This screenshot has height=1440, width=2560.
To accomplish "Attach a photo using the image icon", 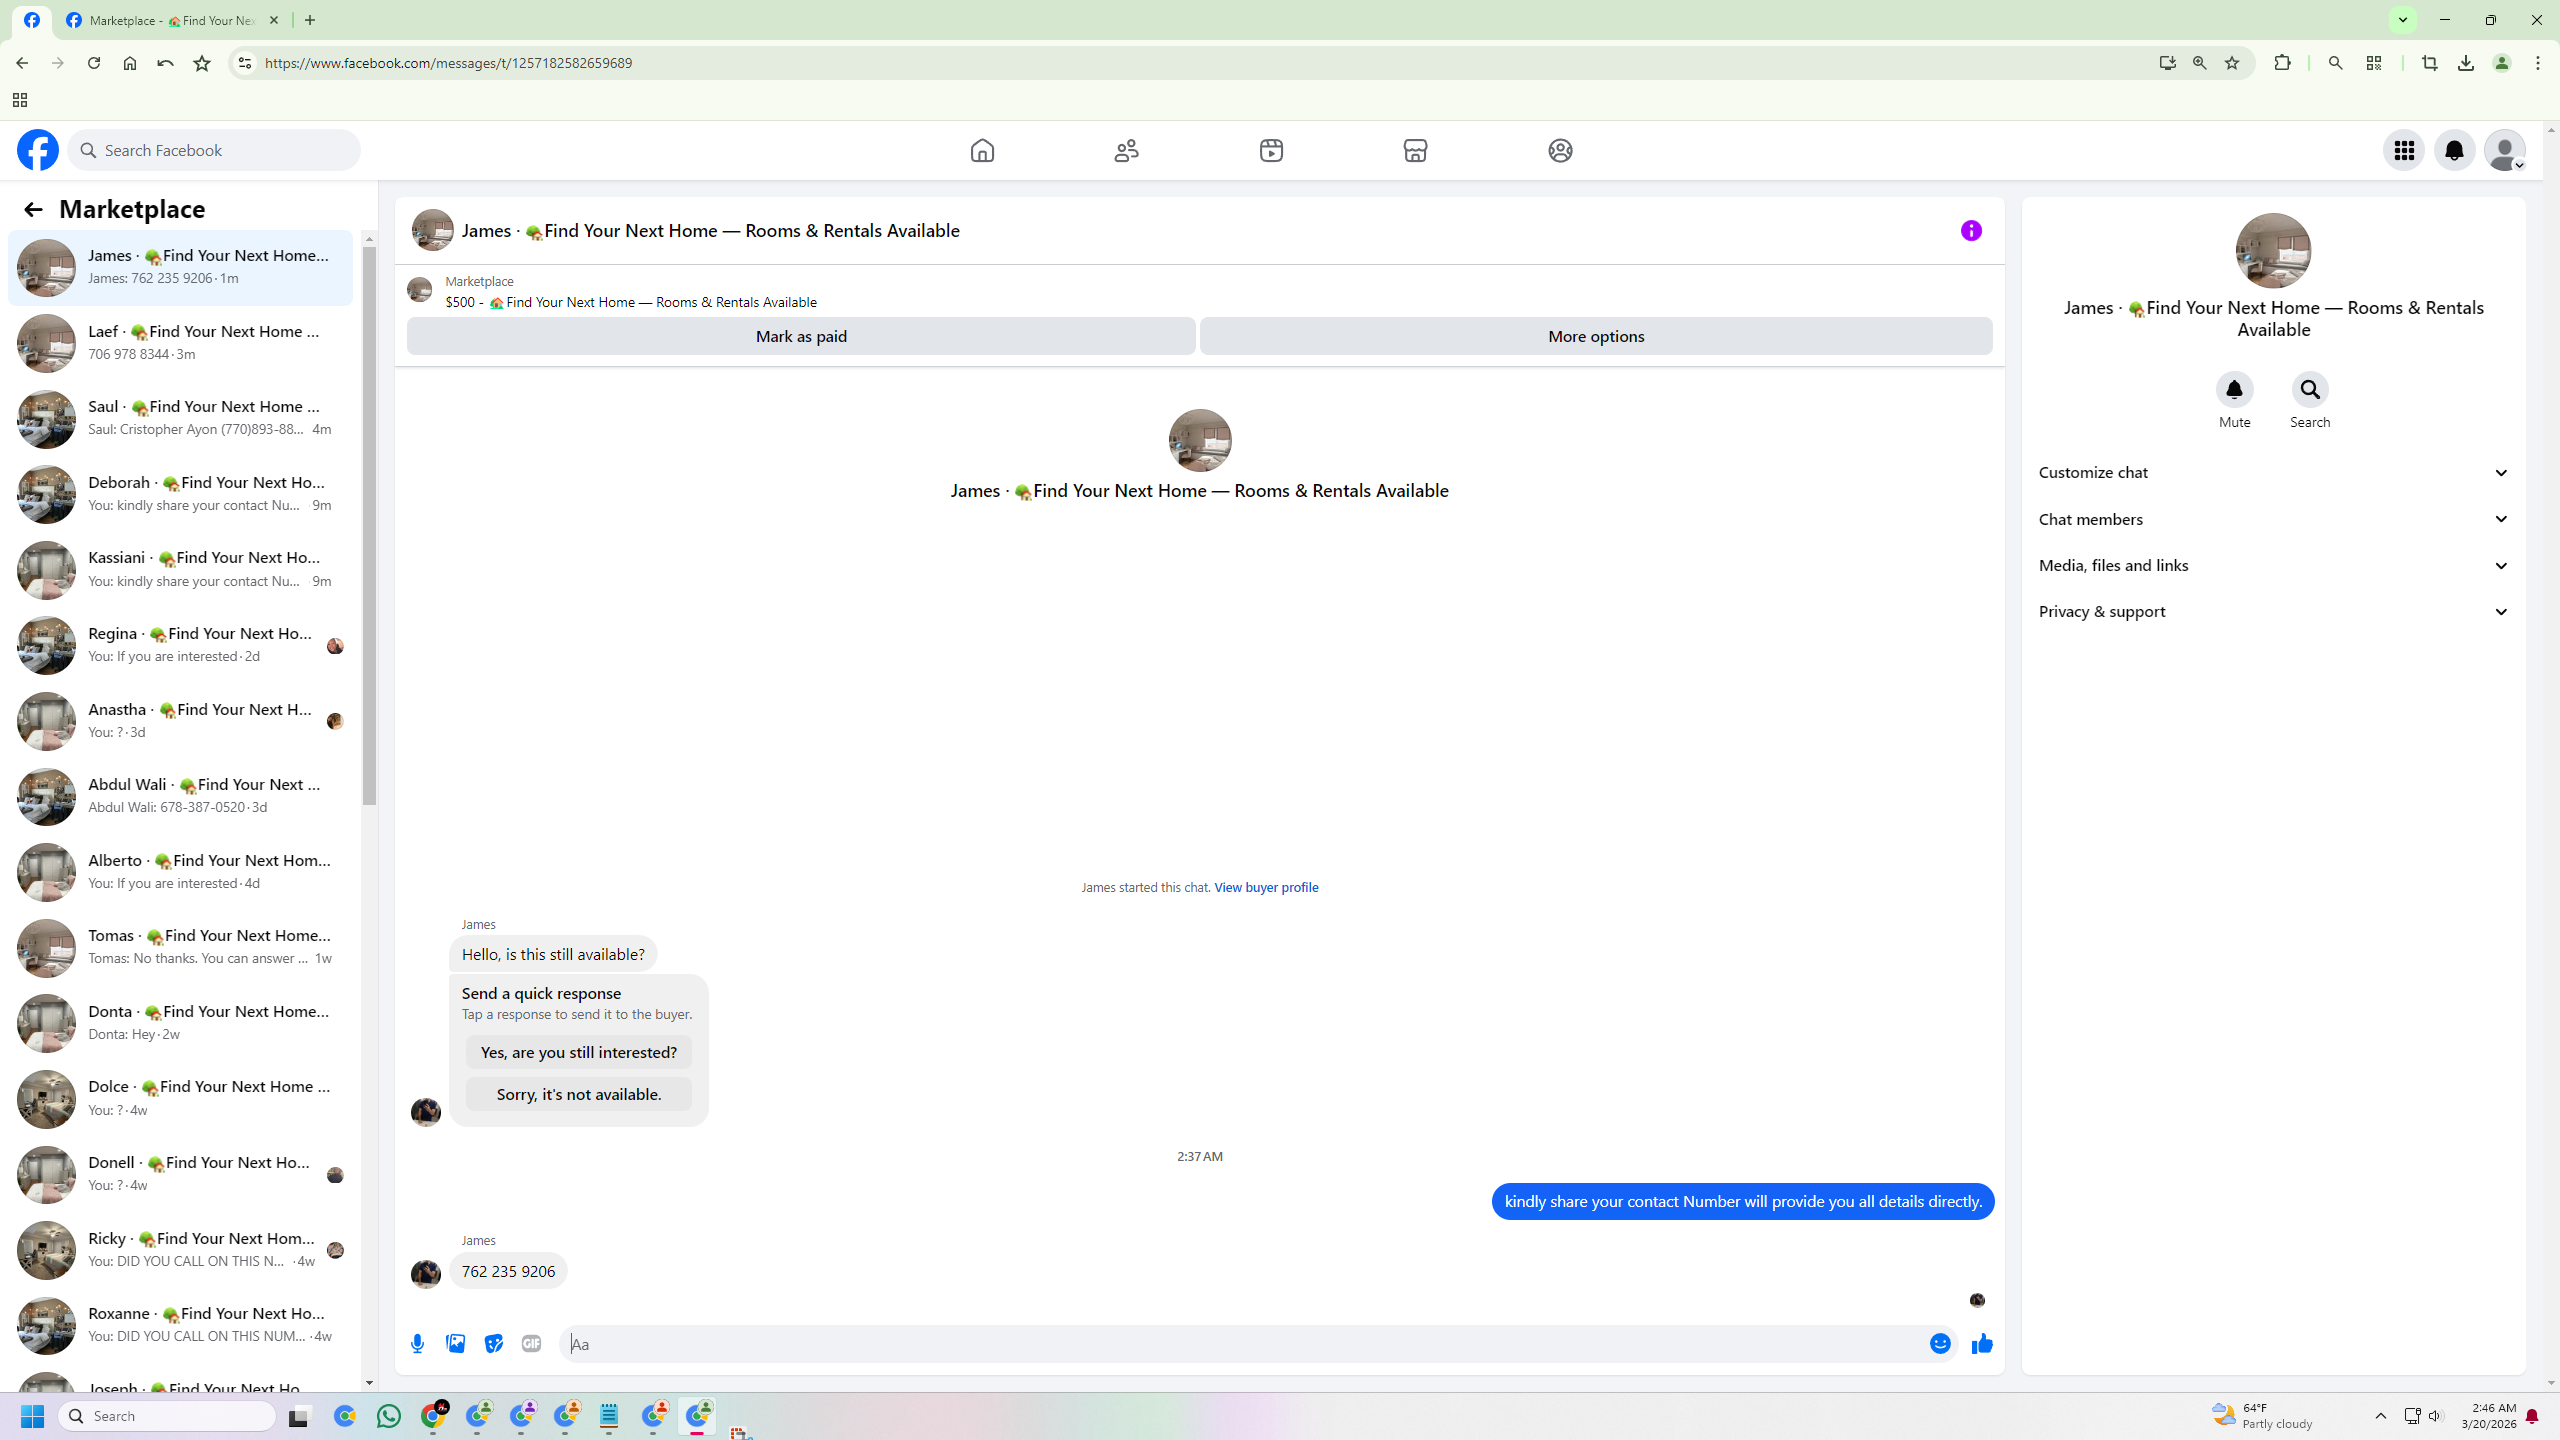I will pos(456,1344).
